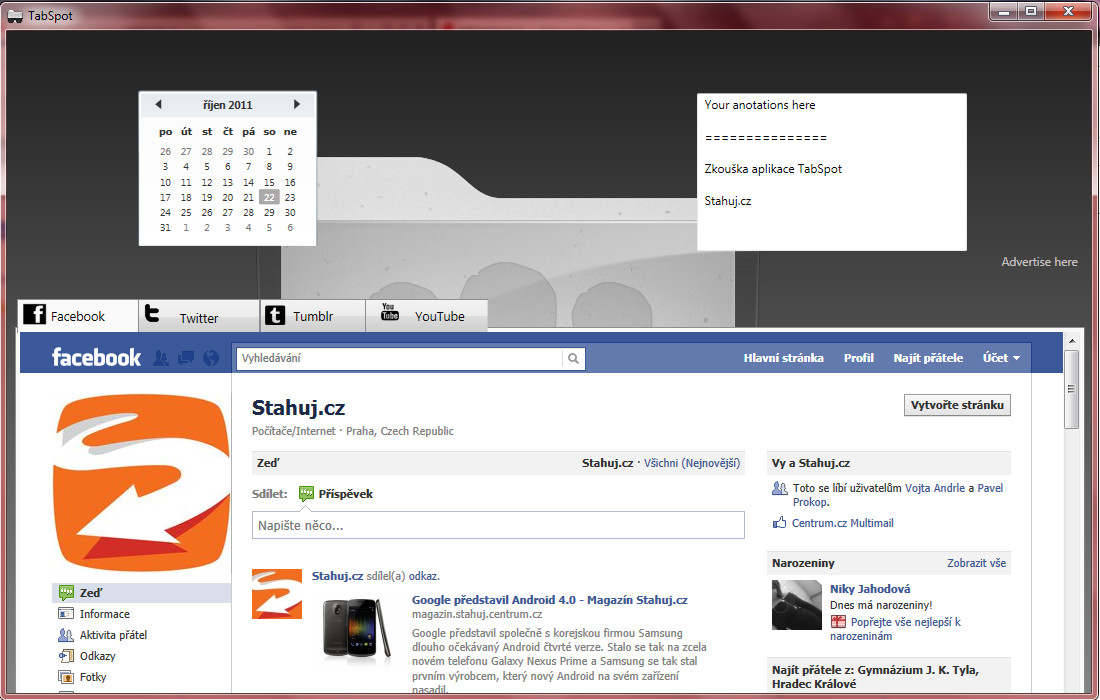Click magazin.stahuj.centrum.cz source text

click(x=477, y=614)
